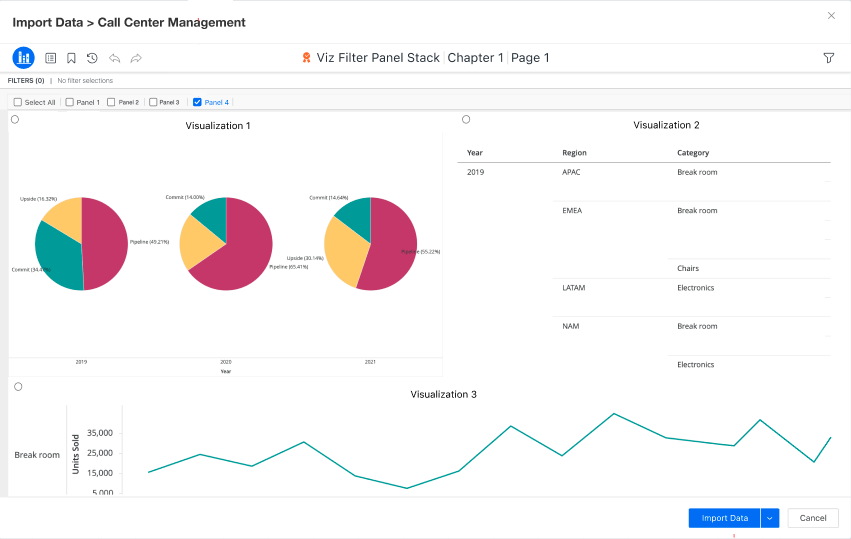
Task: Click the redo arrow icon
Action: tap(136, 58)
